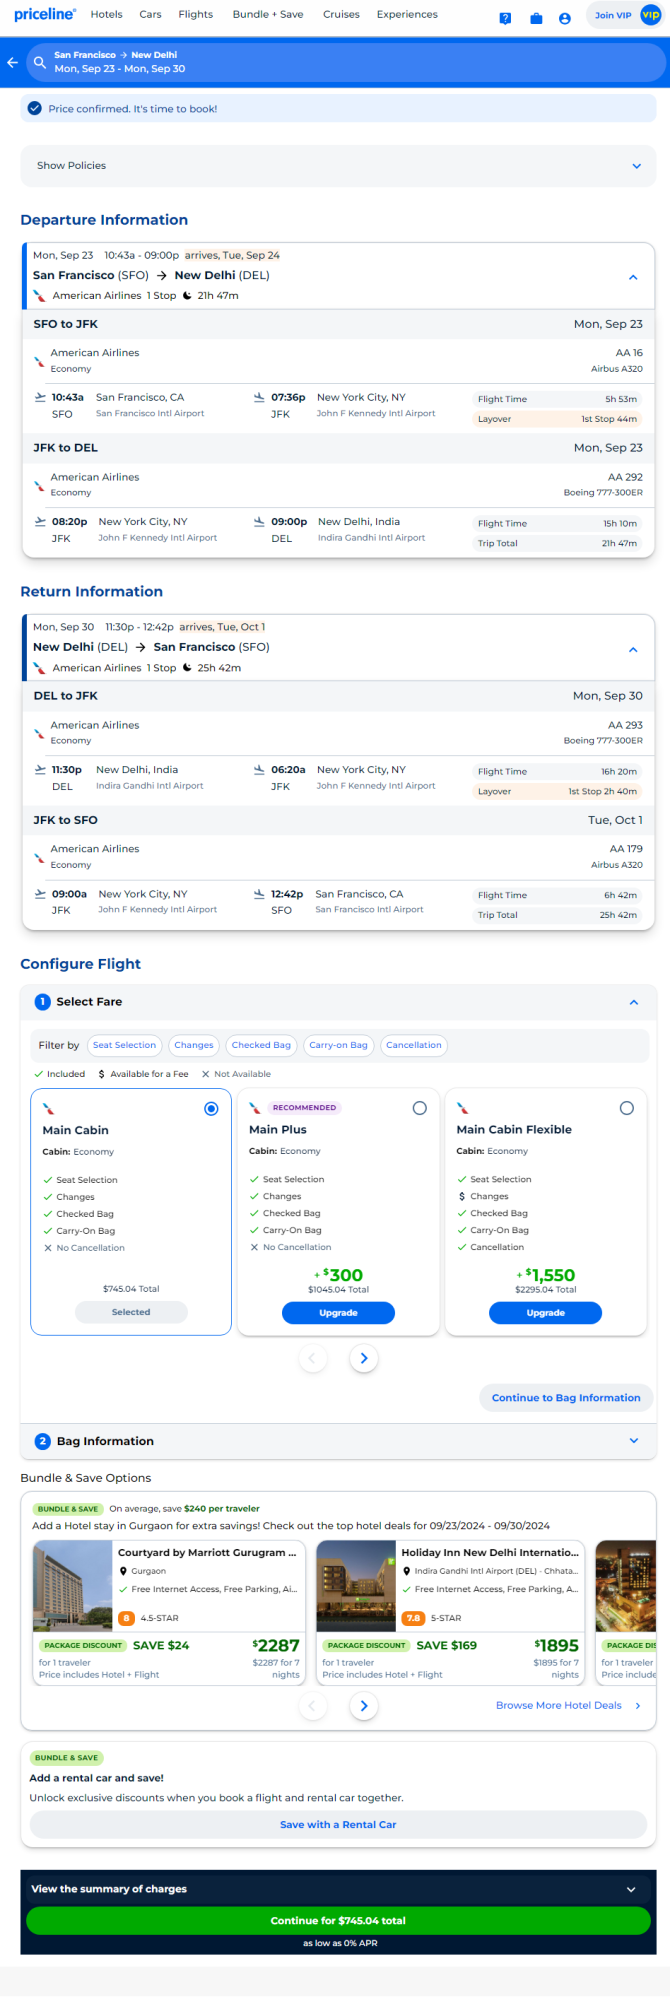Viewport: 670px width, 1997px height.
Task: Click the moon overnight icon at 25h 42m
Action: pos(187,668)
